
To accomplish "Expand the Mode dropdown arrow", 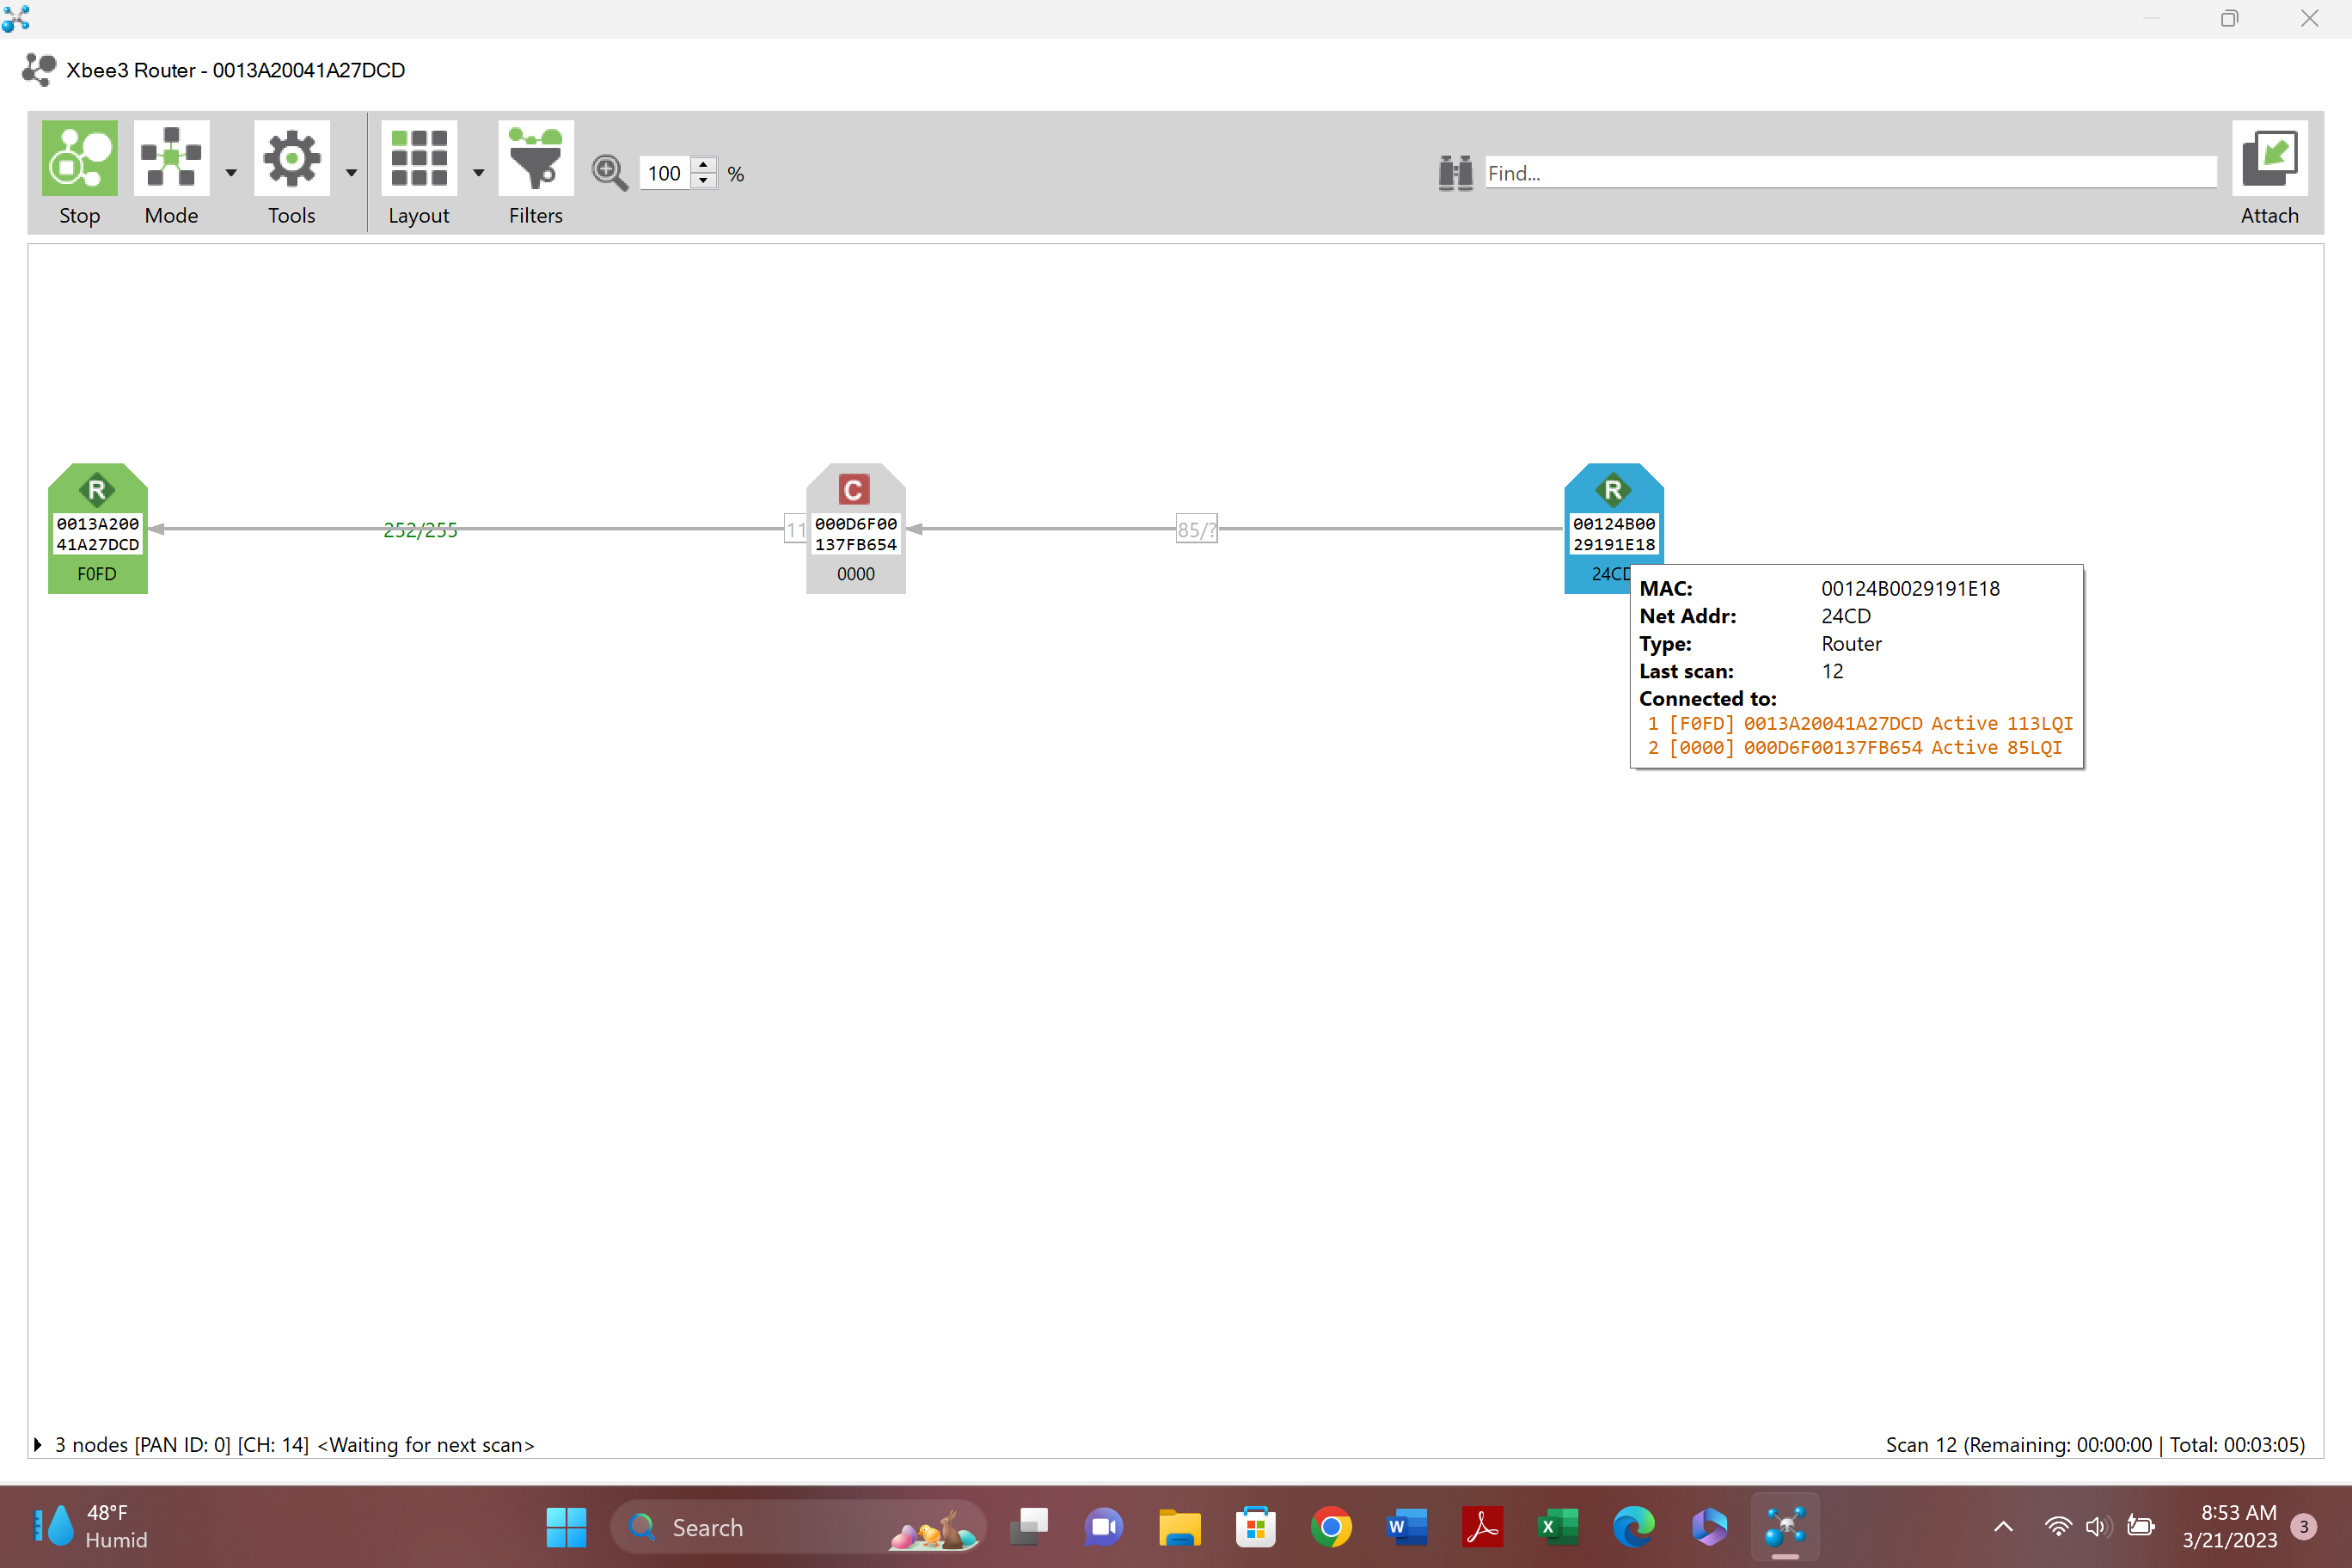I will pos(231,173).
